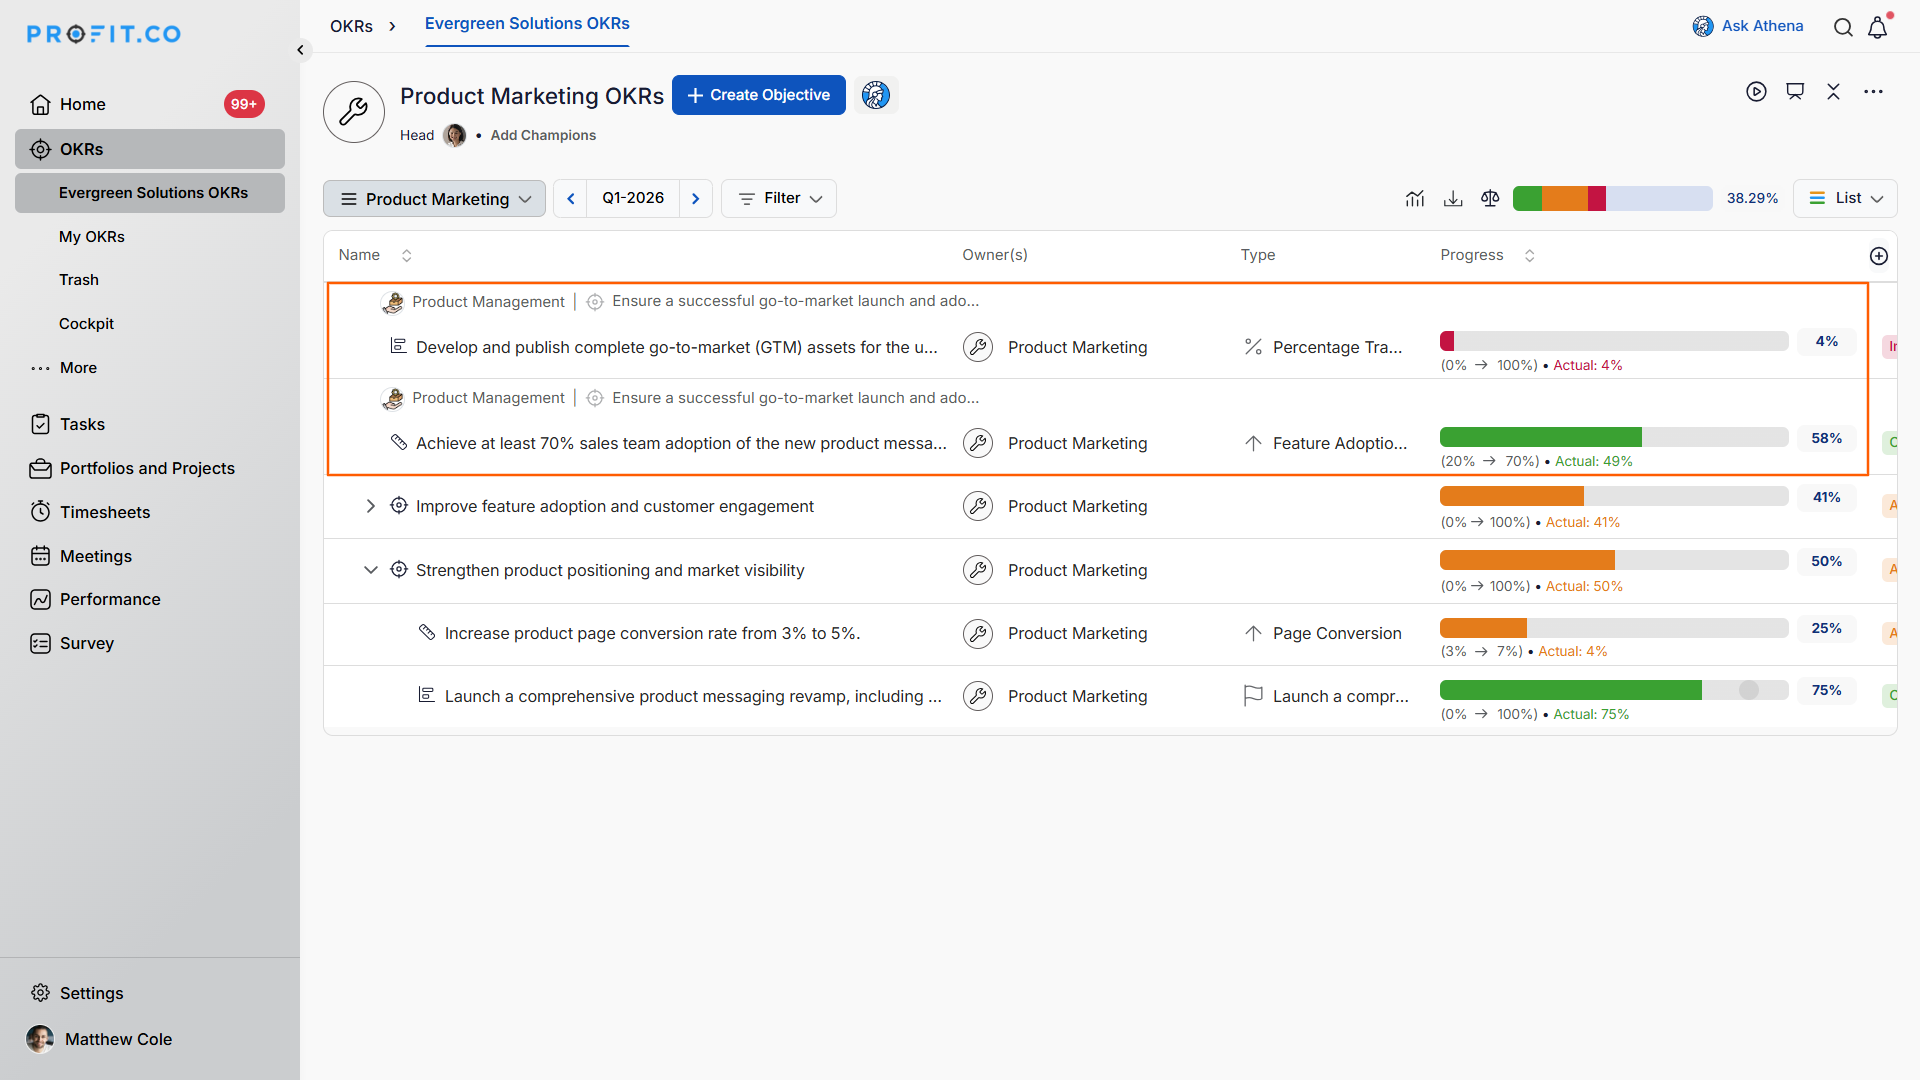Image resolution: width=1920 pixels, height=1080 pixels.
Task: Open the Product Marketing department dropdown
Action: click(x=434, y=199)
